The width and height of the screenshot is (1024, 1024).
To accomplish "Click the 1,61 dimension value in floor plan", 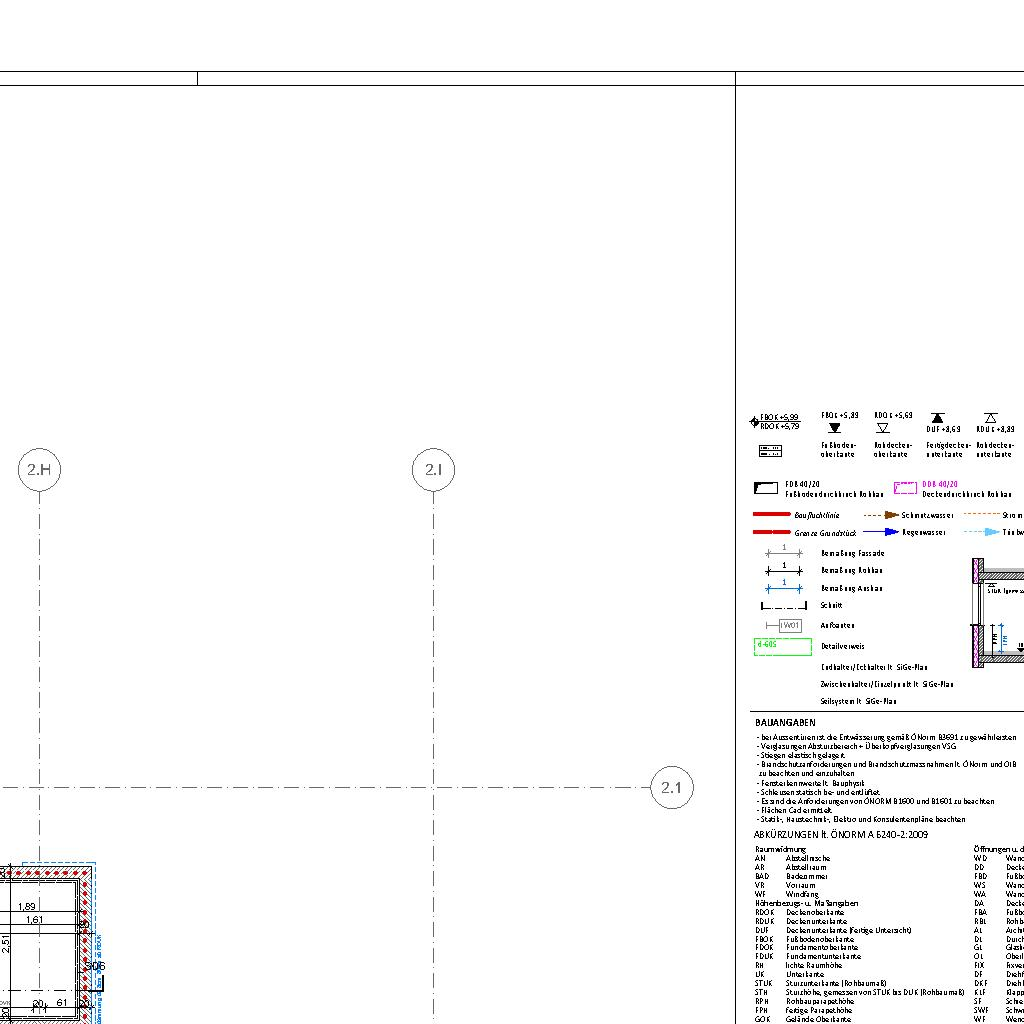I will [x=34, y=920].
